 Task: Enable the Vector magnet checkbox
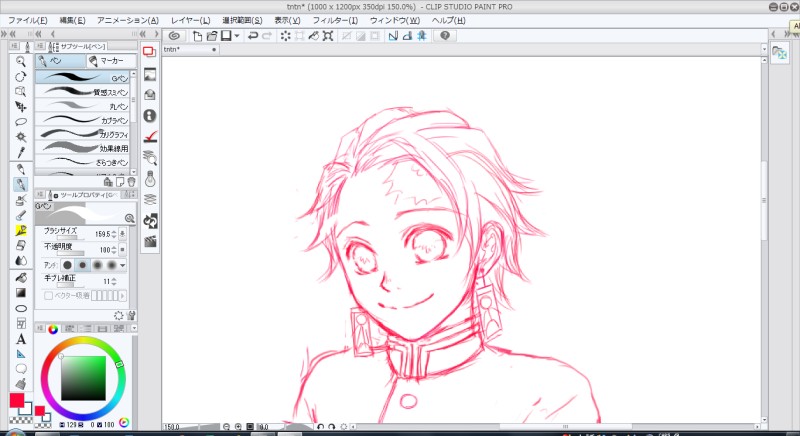[x=48, y=296]
